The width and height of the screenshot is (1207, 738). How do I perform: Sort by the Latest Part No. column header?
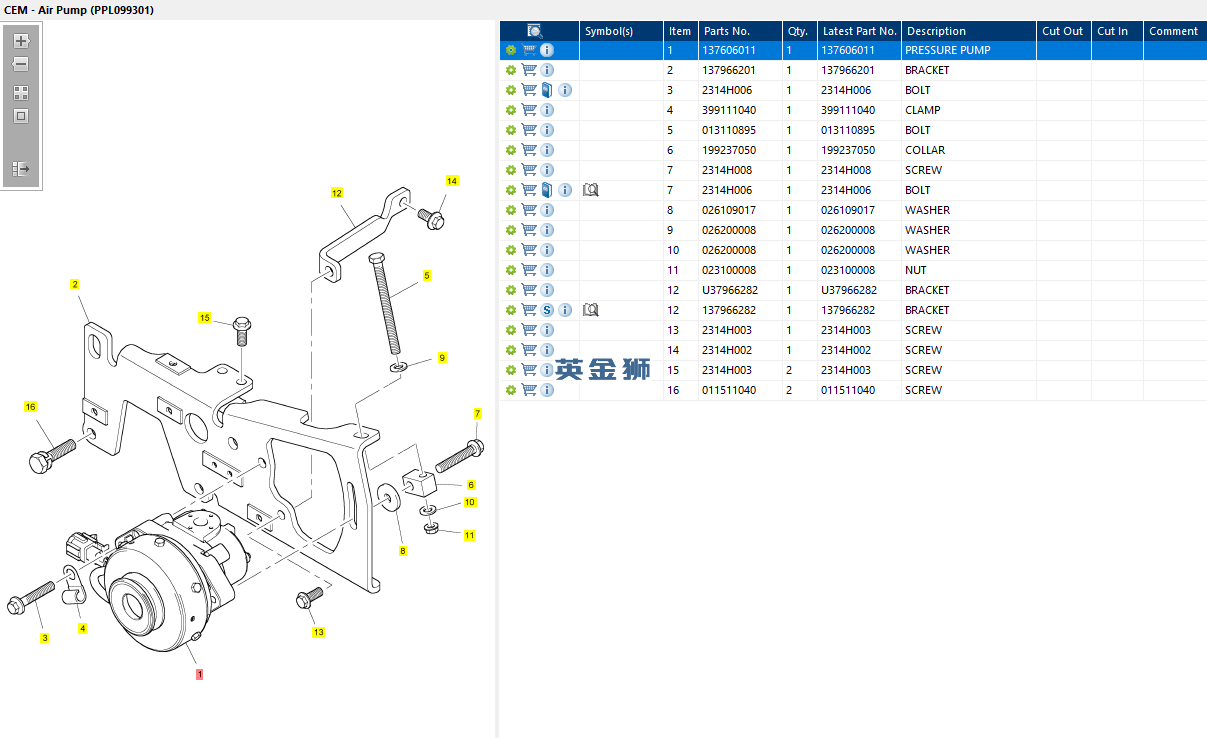860,31
